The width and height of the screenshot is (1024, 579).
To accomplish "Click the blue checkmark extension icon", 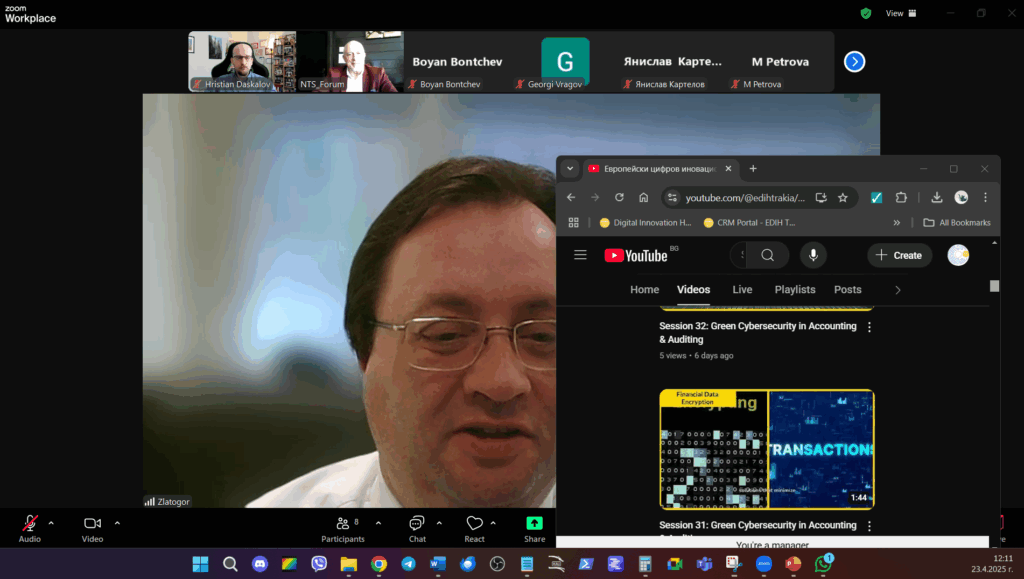I will pos(876,198).
